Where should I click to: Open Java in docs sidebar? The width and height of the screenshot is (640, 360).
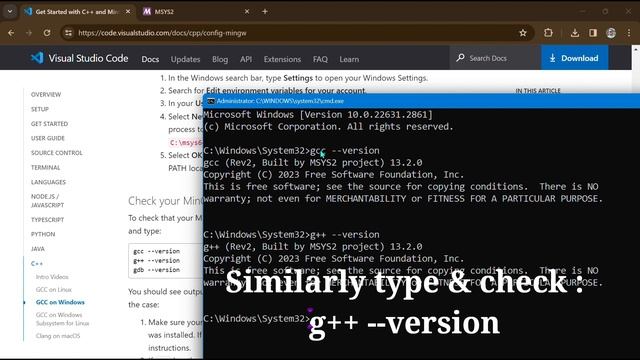click(38, 249)
